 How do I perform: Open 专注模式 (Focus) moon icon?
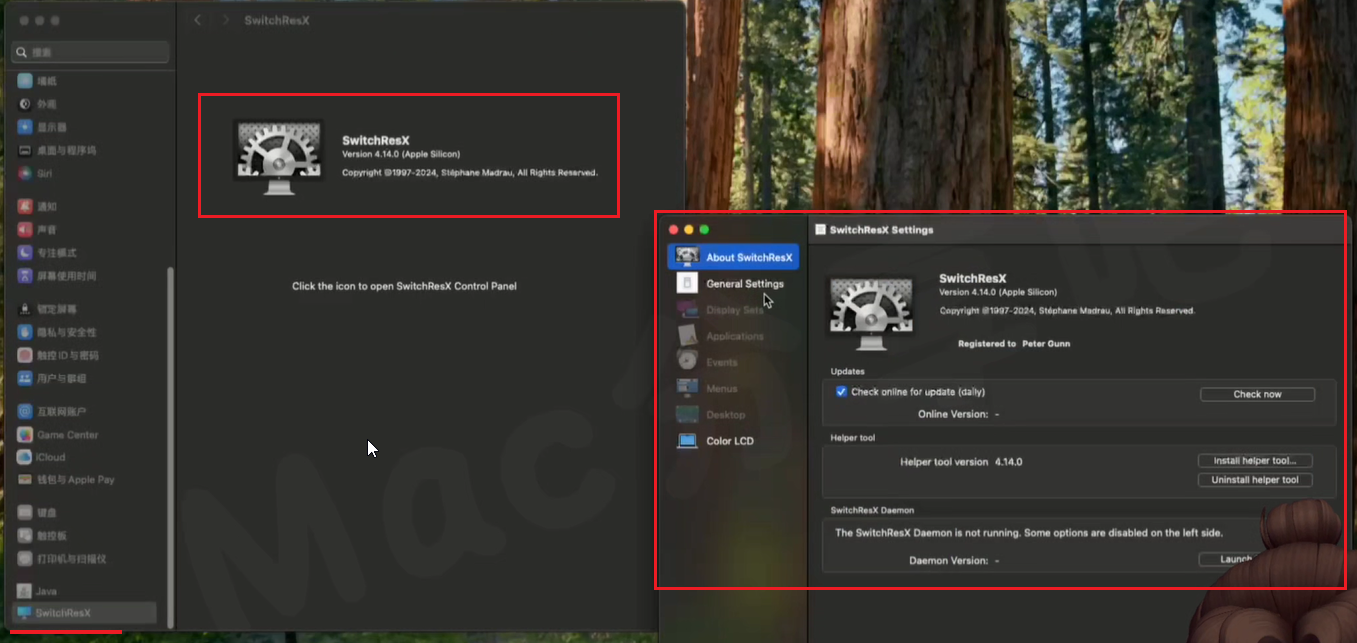pos(25,252)
